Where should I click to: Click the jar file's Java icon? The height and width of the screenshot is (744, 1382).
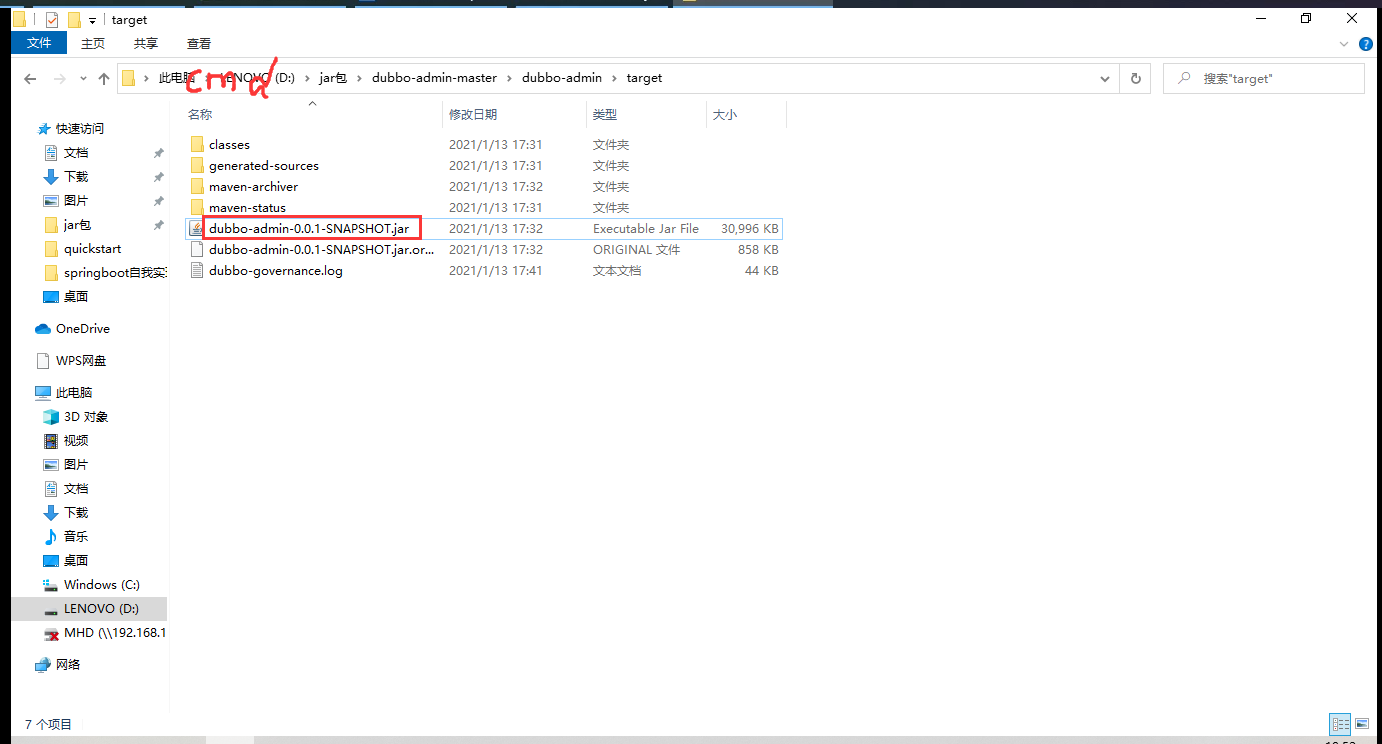(x=197, y=229)
